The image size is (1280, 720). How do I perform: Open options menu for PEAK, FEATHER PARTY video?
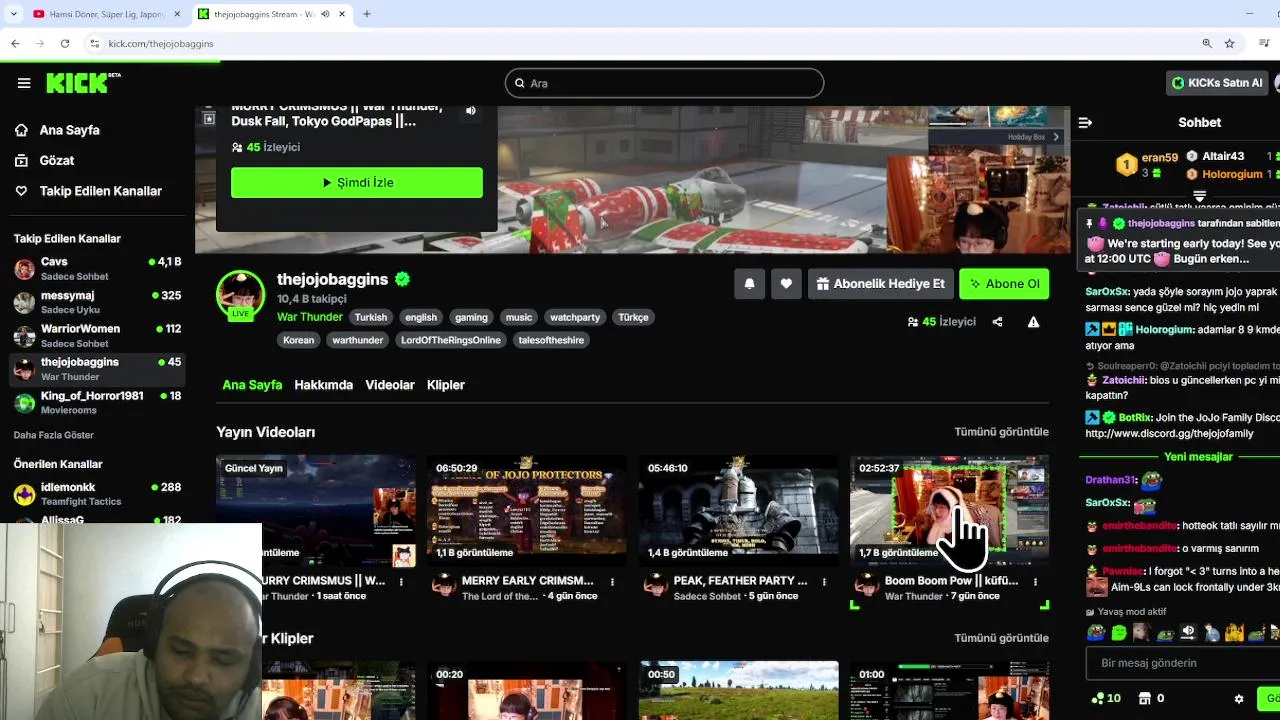coord(824,581)
